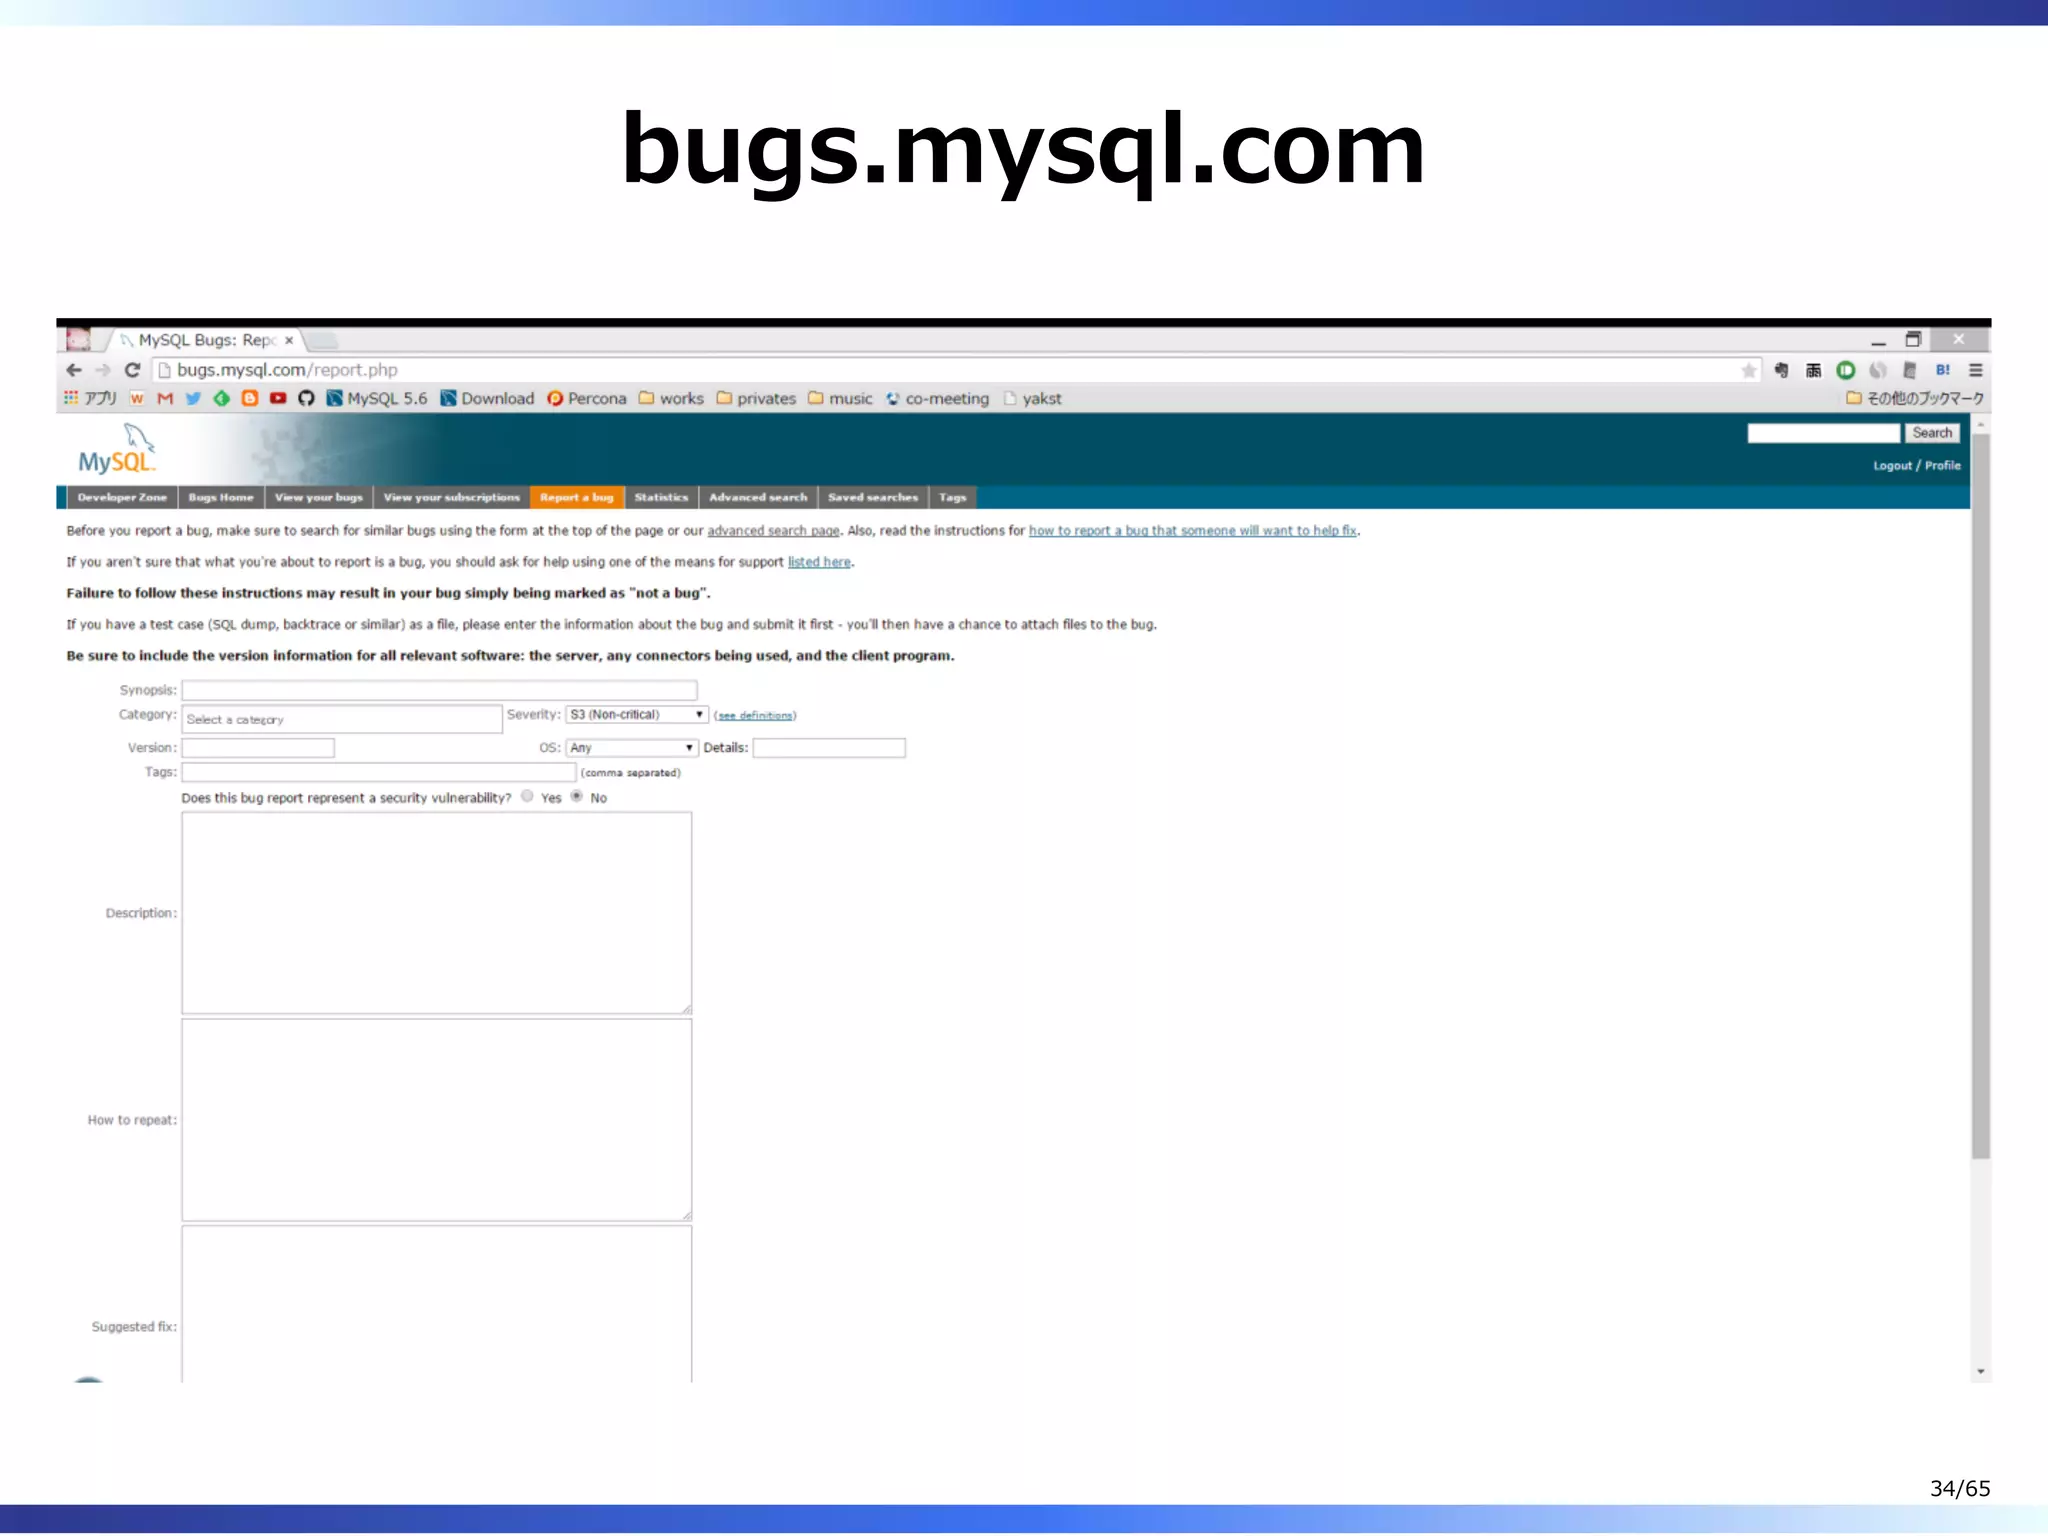Viewport: 2048px width, 1536px height.
Task: Go to the Bugs Home tab
Action: [x=221, y=497]
